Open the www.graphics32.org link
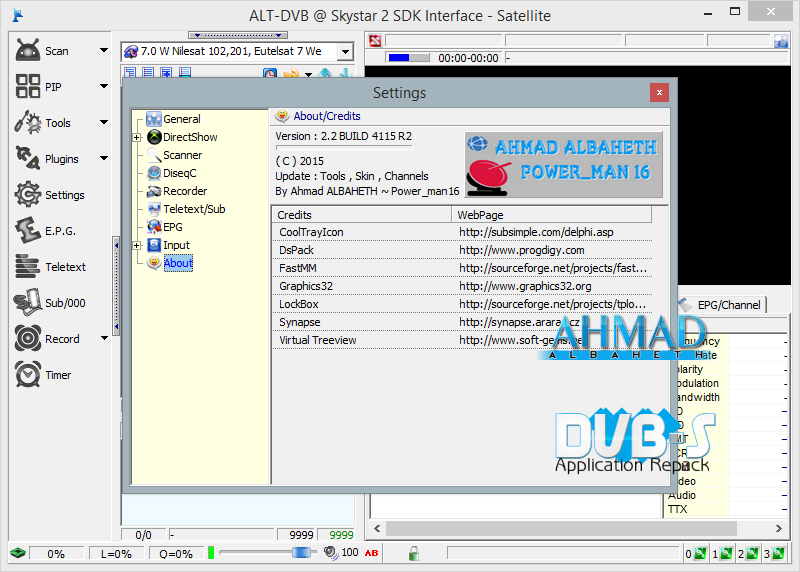This screenshot has width=800, height=572. [x=525, y=286]
